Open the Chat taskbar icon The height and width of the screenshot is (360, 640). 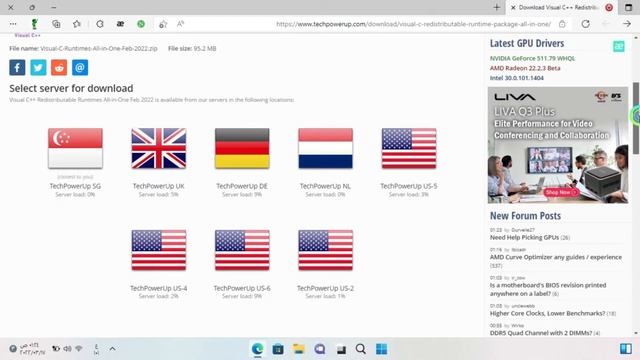(x=320, y=349)
